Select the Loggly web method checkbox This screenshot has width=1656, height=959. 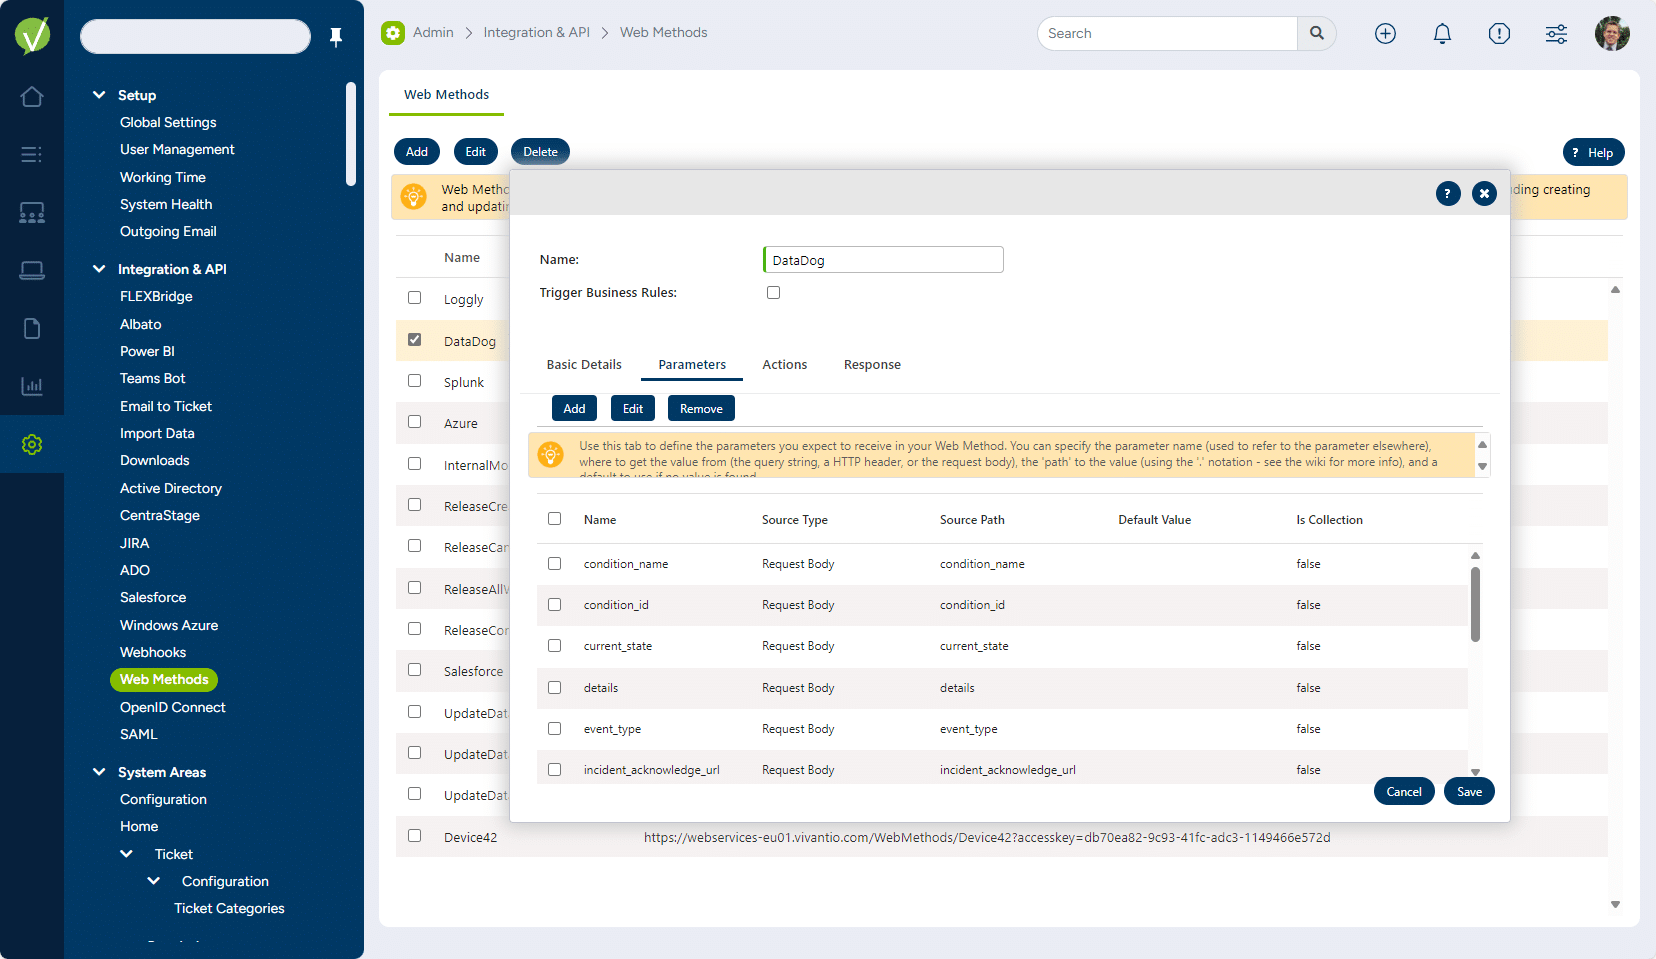pos(415,298)
